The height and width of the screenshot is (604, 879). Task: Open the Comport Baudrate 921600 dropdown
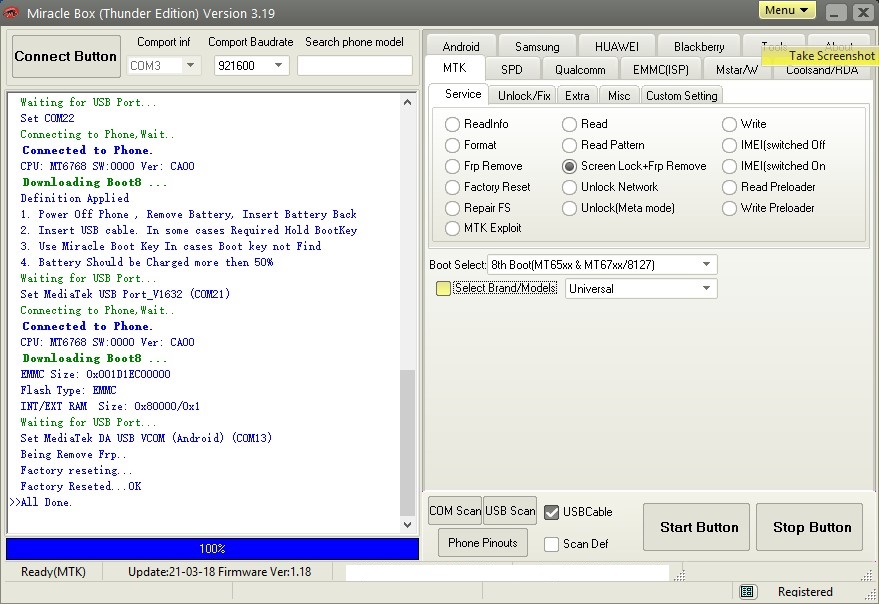(279, 66)
